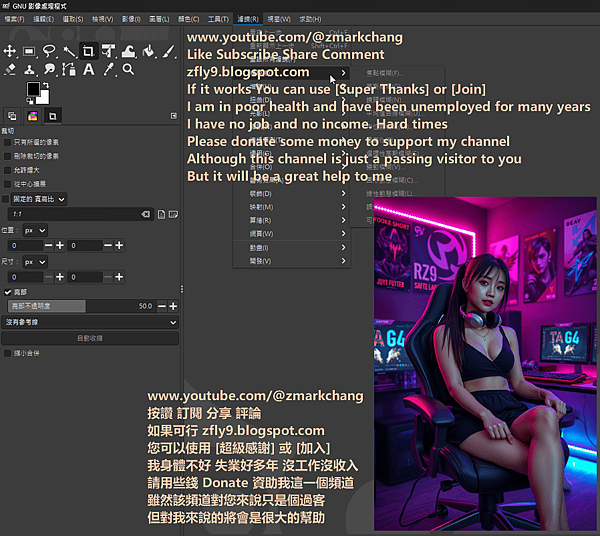This screenshot has height=536, width=600.
Task: Select the Paths tool
Action: [x=69, y=70]
